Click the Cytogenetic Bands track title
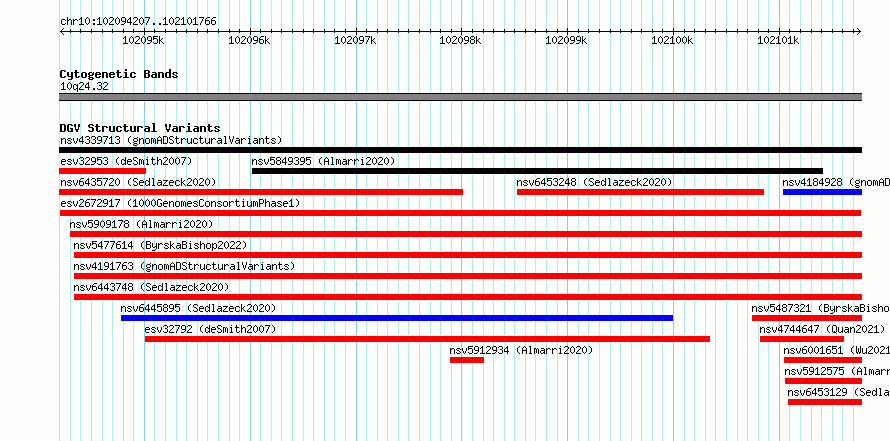 pyautogui.click(x=119, y=74)
